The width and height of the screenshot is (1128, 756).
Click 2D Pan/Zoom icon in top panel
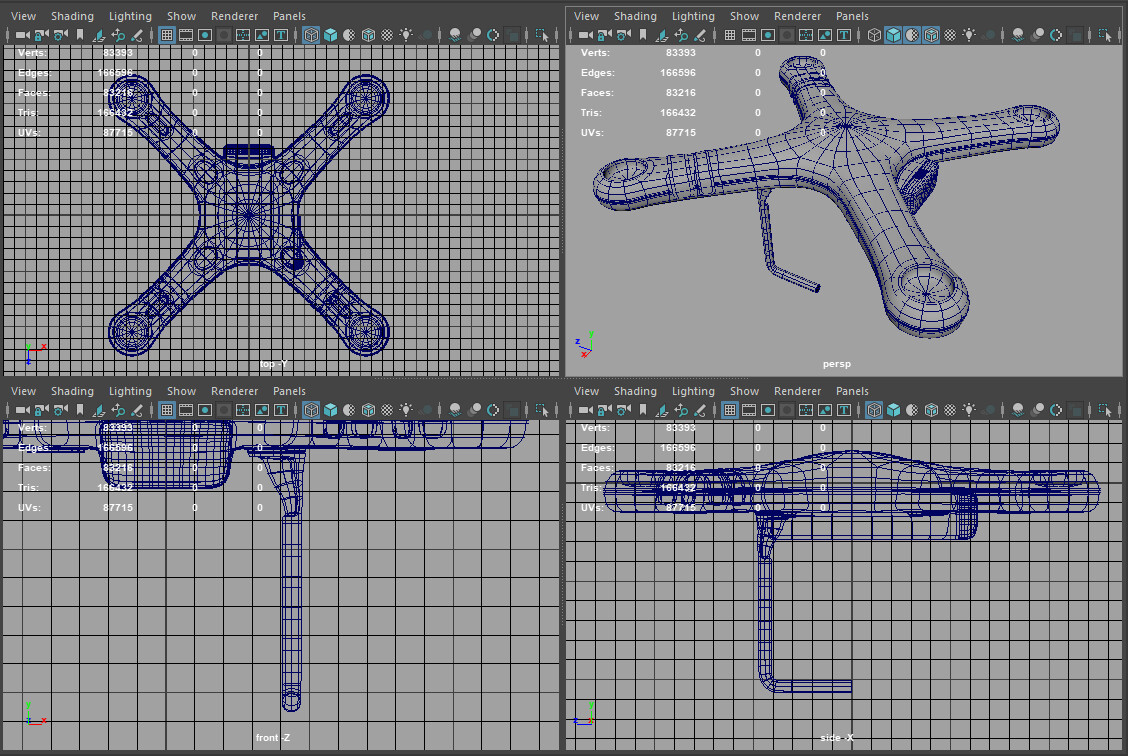118,35
